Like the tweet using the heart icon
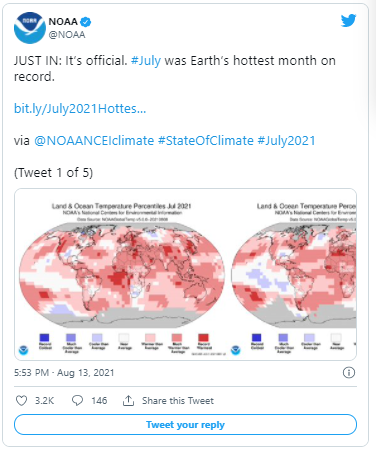The height and width of the screenshot is (453, 376). [22, 400]
